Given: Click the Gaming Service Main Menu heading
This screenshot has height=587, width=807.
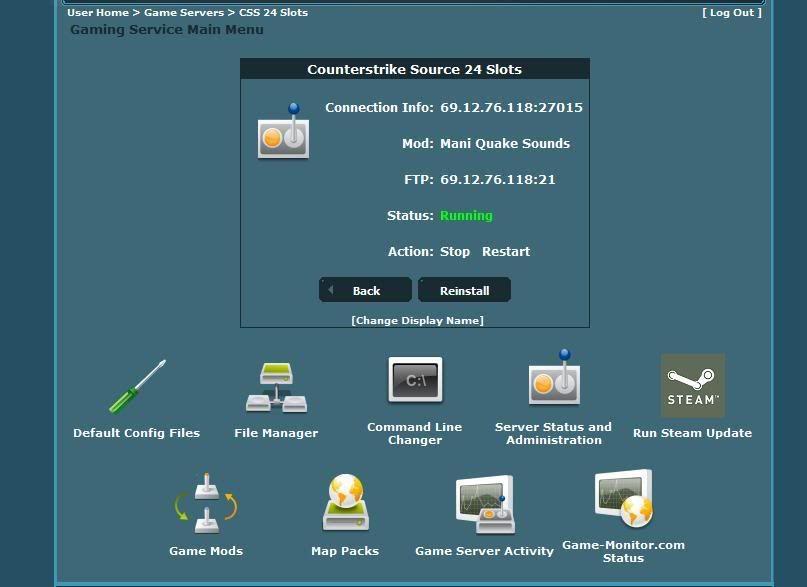Looking at the screenshot, I should (167, 30).
